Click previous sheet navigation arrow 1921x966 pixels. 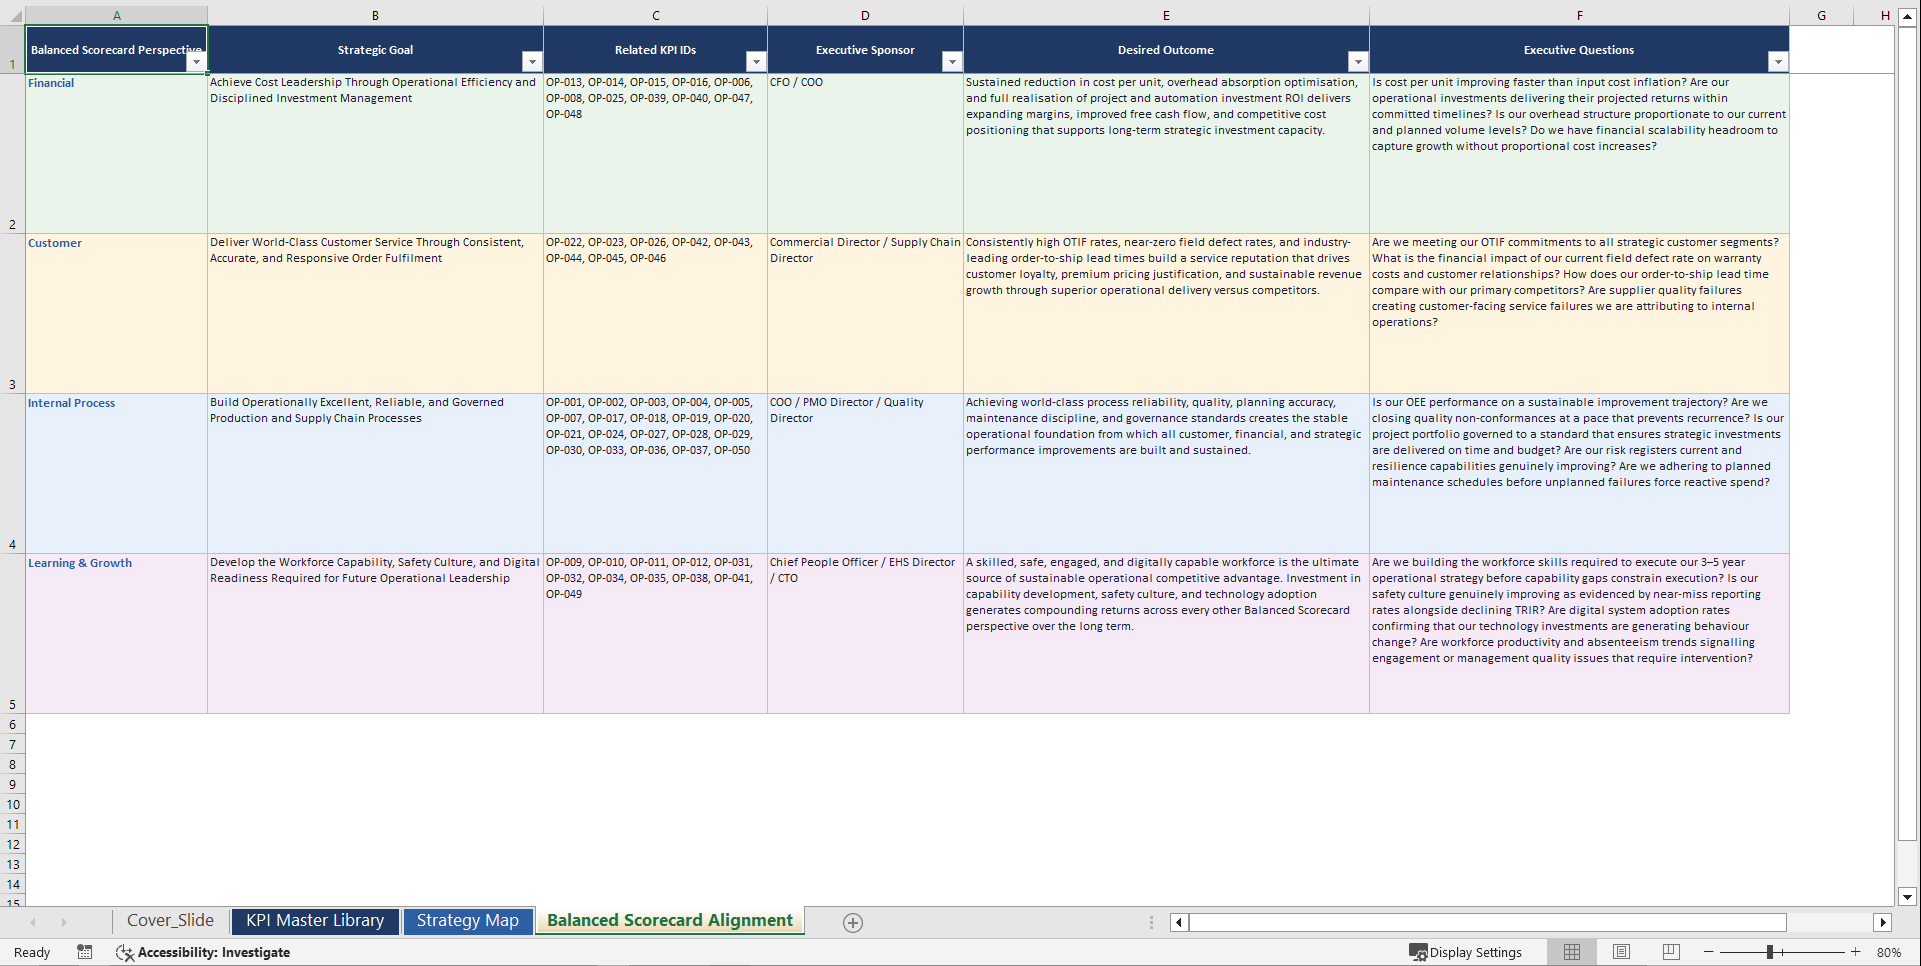coord(33,922)
